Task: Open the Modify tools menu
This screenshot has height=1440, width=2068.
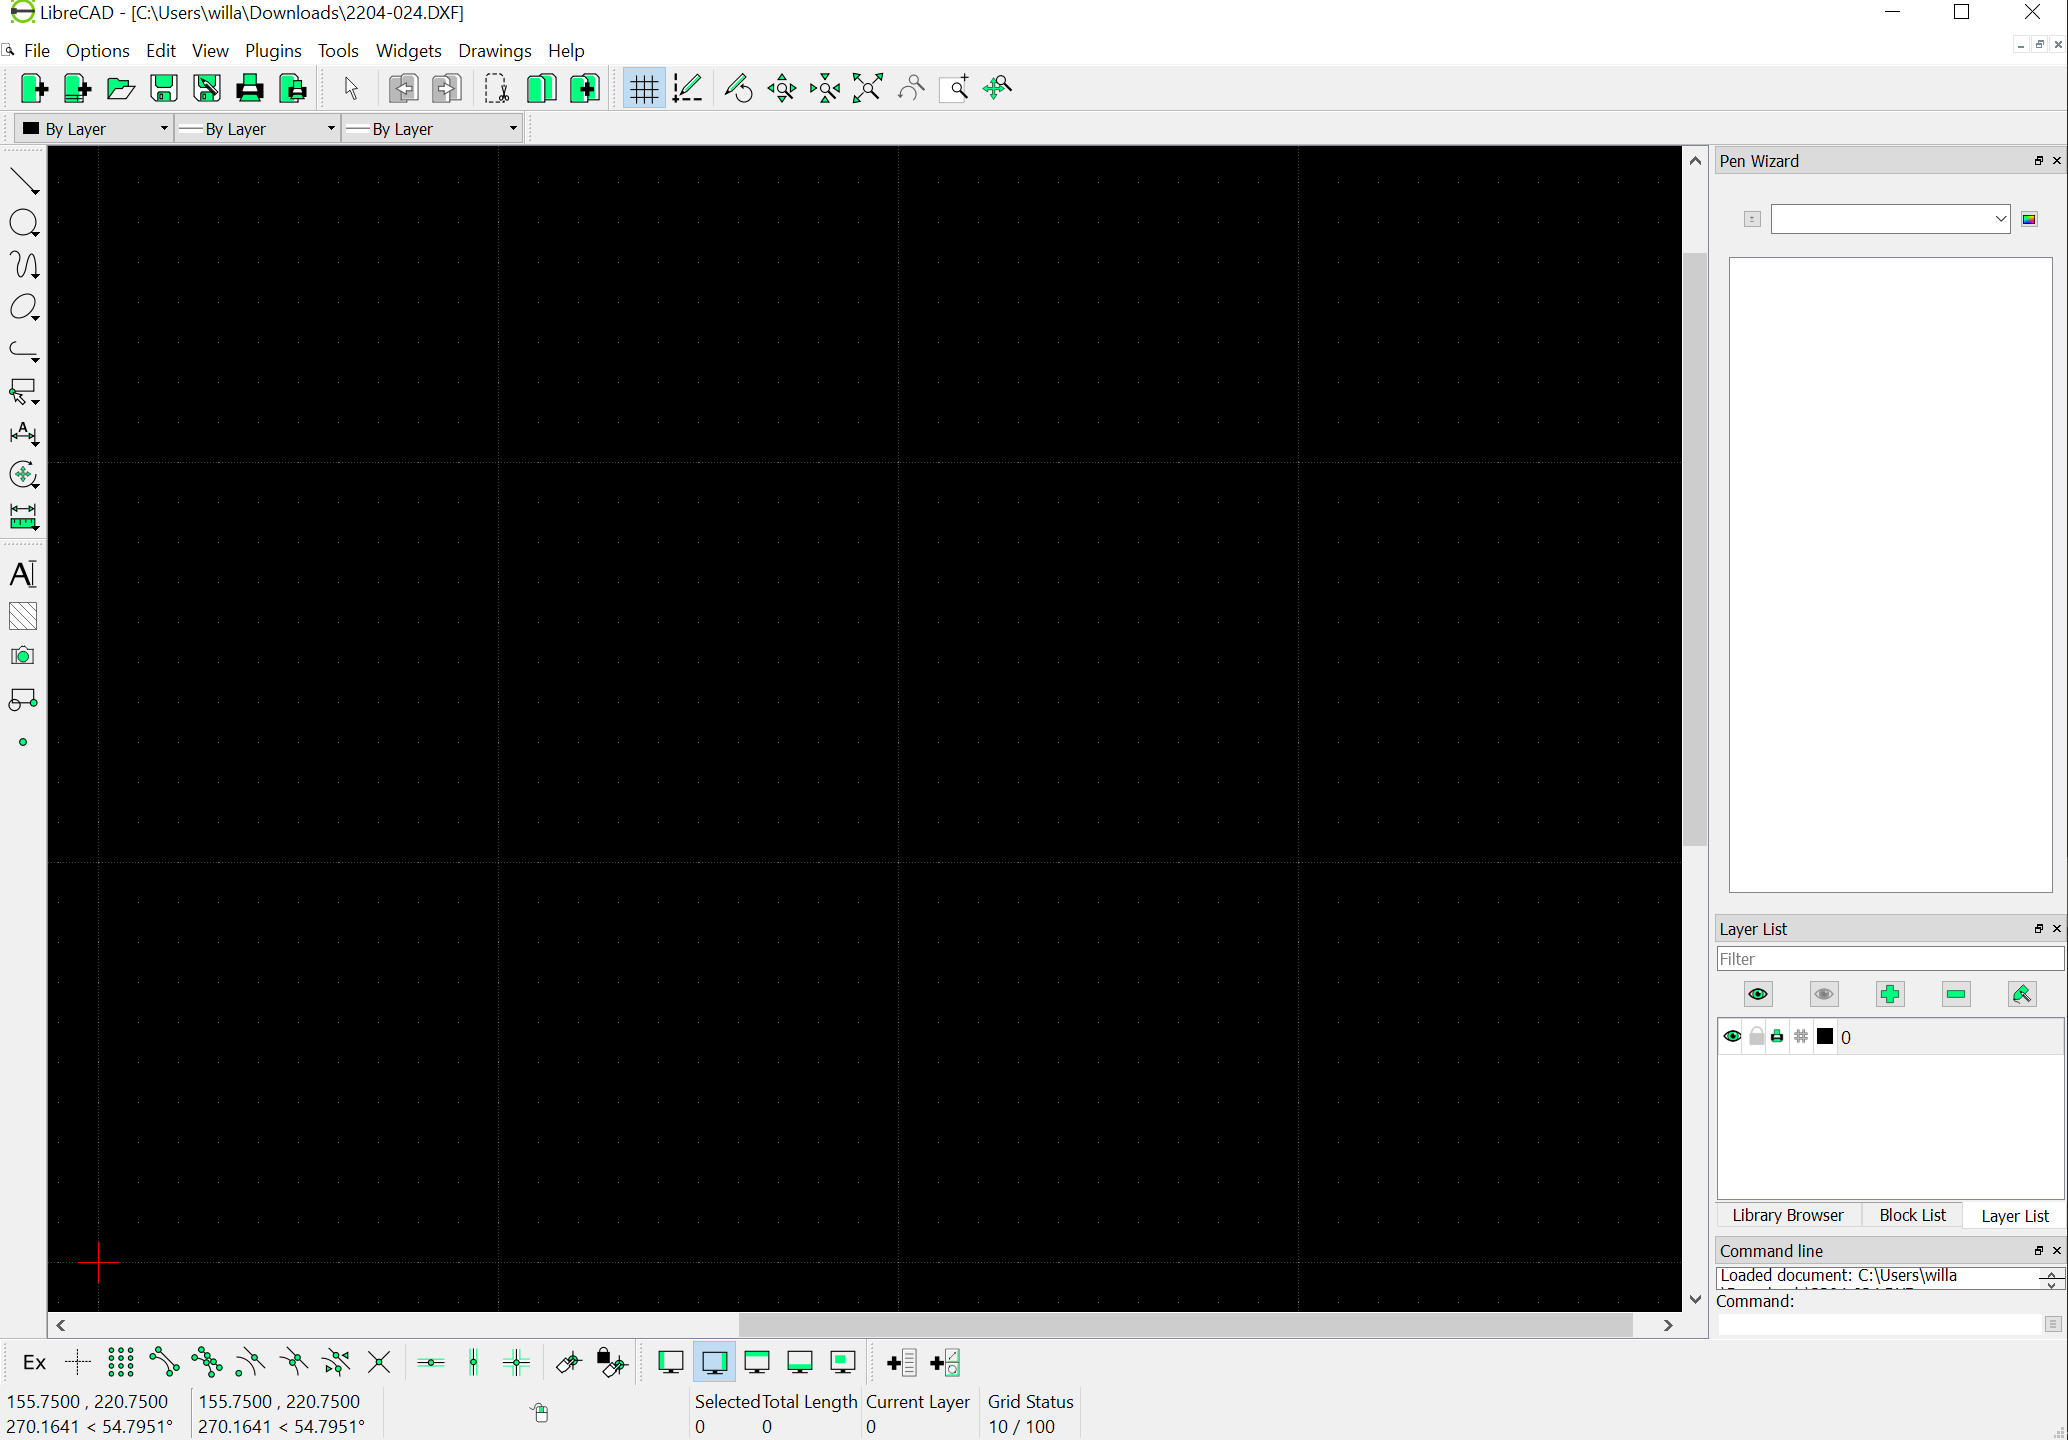Action: [24, 475]
